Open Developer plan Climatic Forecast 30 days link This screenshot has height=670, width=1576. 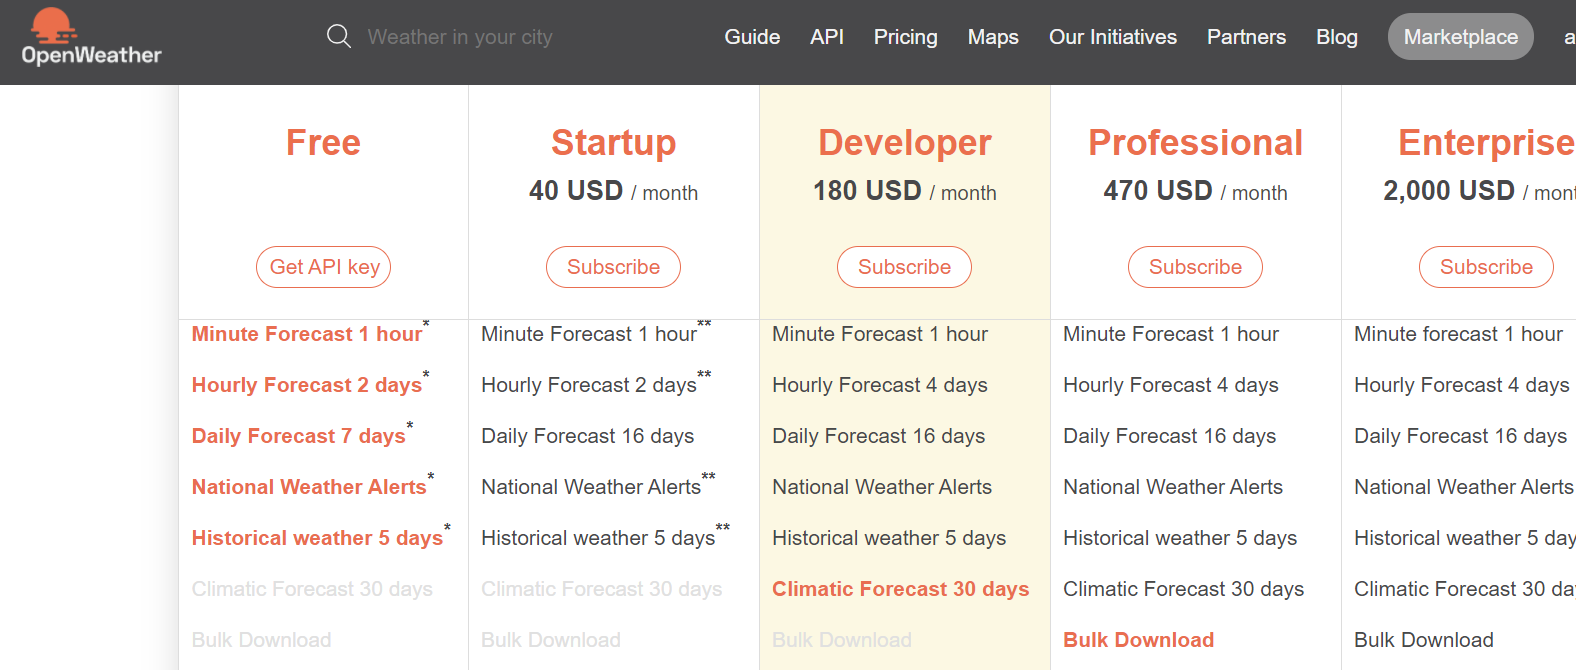[900, 589]
